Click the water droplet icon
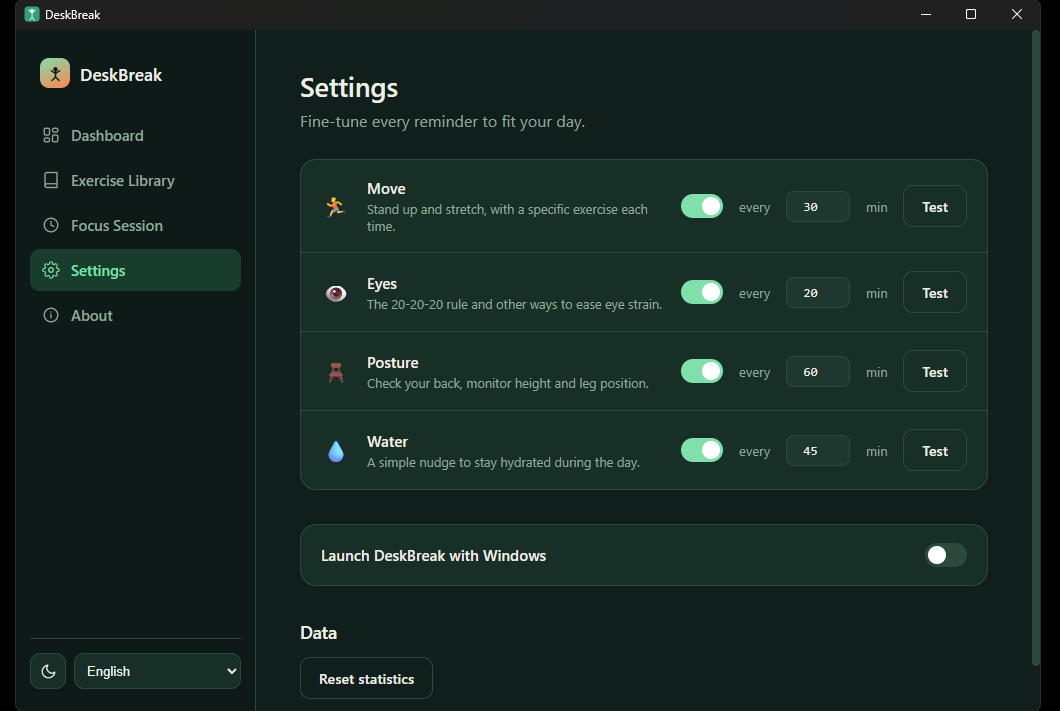The width and height of the screenshot is (1060, 711). click(x=336, y=451)
